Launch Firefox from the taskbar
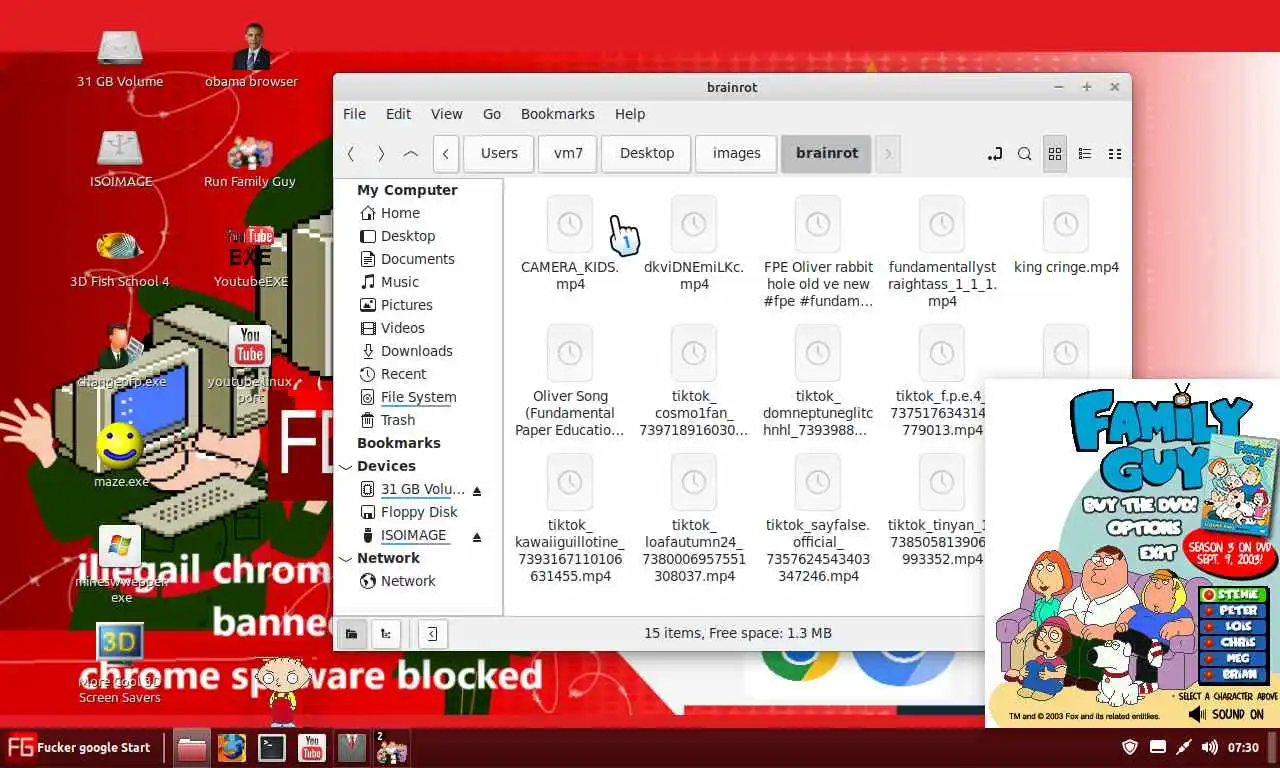This screenshot has width=1280, height=768. (232, 747)
